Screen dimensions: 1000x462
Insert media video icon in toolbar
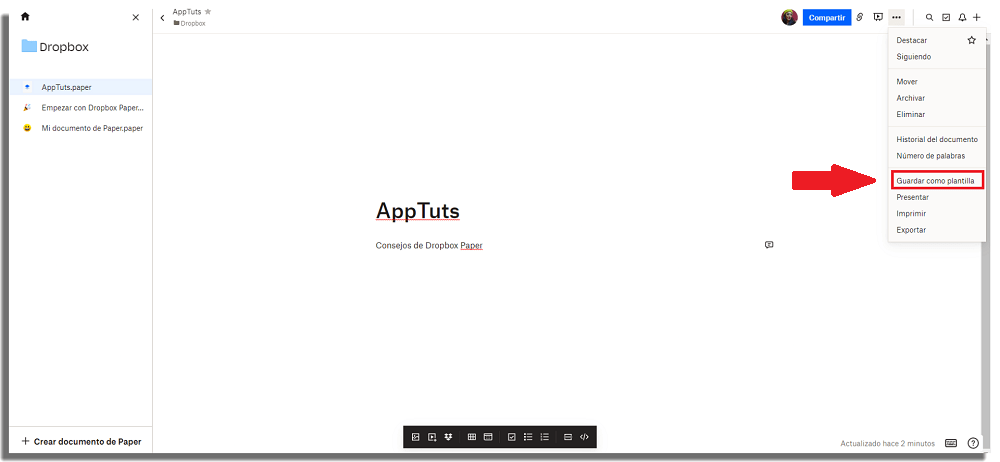(432, 437)
